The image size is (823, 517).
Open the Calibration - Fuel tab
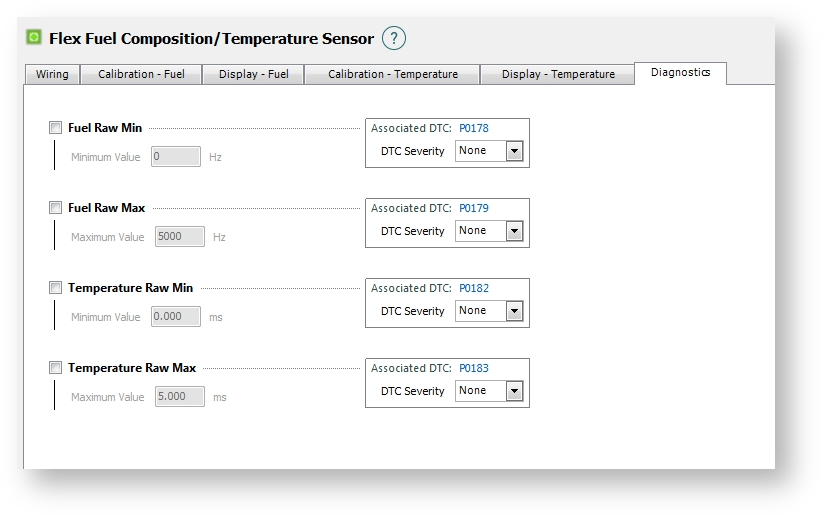pos(141,74)
